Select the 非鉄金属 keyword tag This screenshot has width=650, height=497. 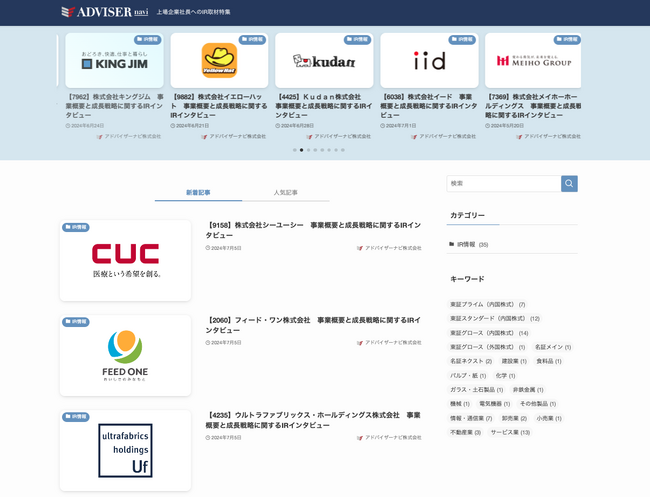click(x=528, y=390)
